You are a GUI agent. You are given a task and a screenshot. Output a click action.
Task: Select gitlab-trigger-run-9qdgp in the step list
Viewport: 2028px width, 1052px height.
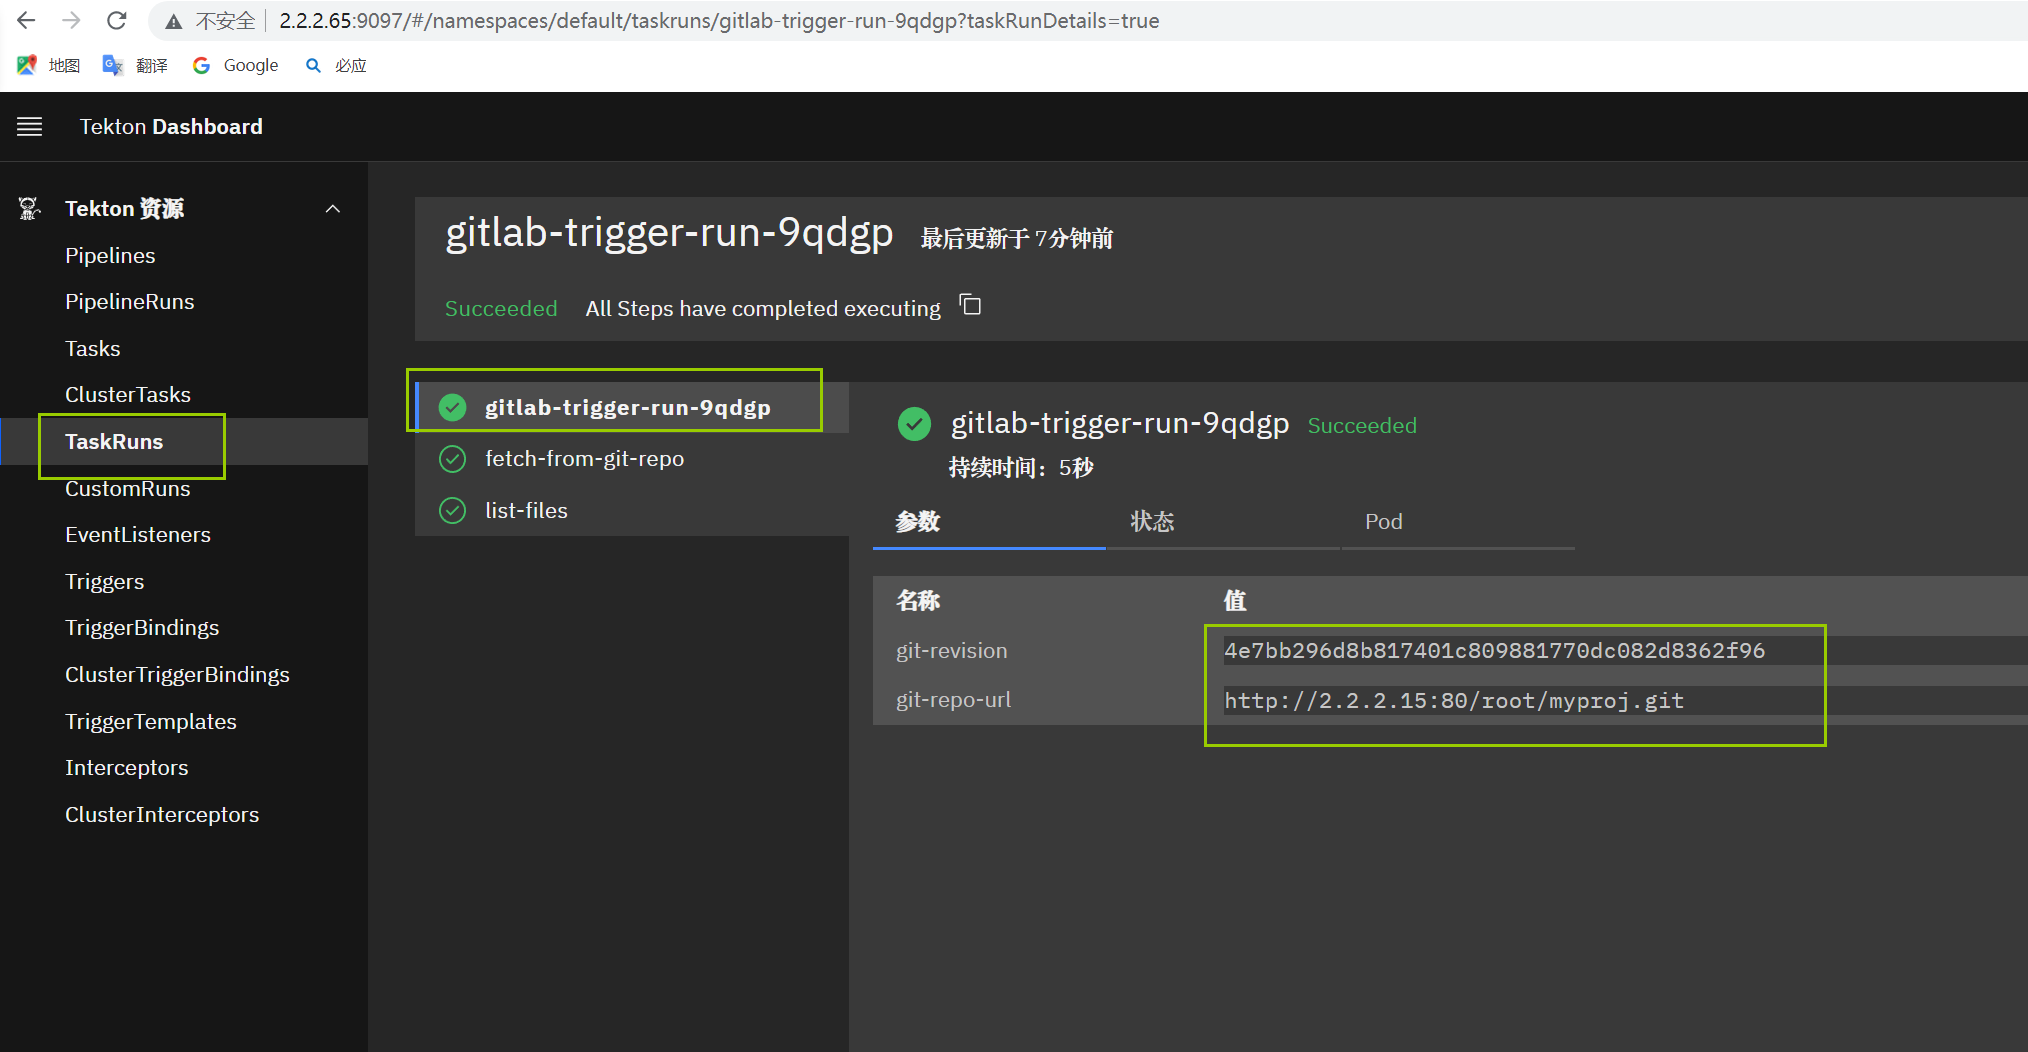(x=632, y=407)
